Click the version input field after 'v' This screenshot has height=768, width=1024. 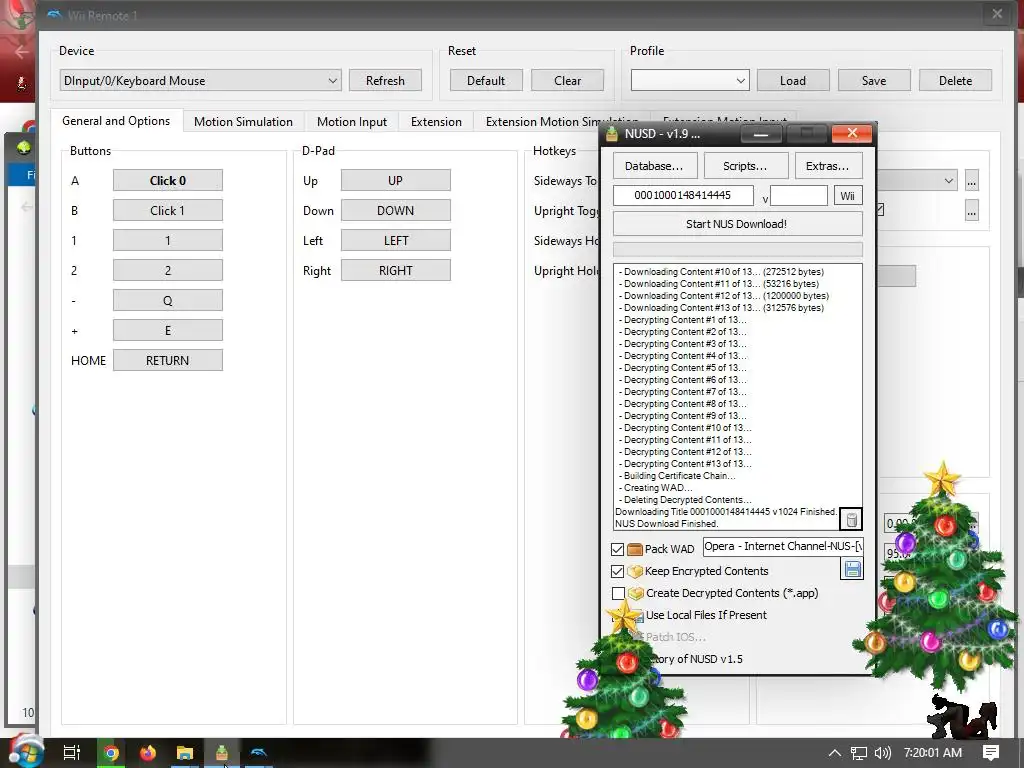[799, 195]
